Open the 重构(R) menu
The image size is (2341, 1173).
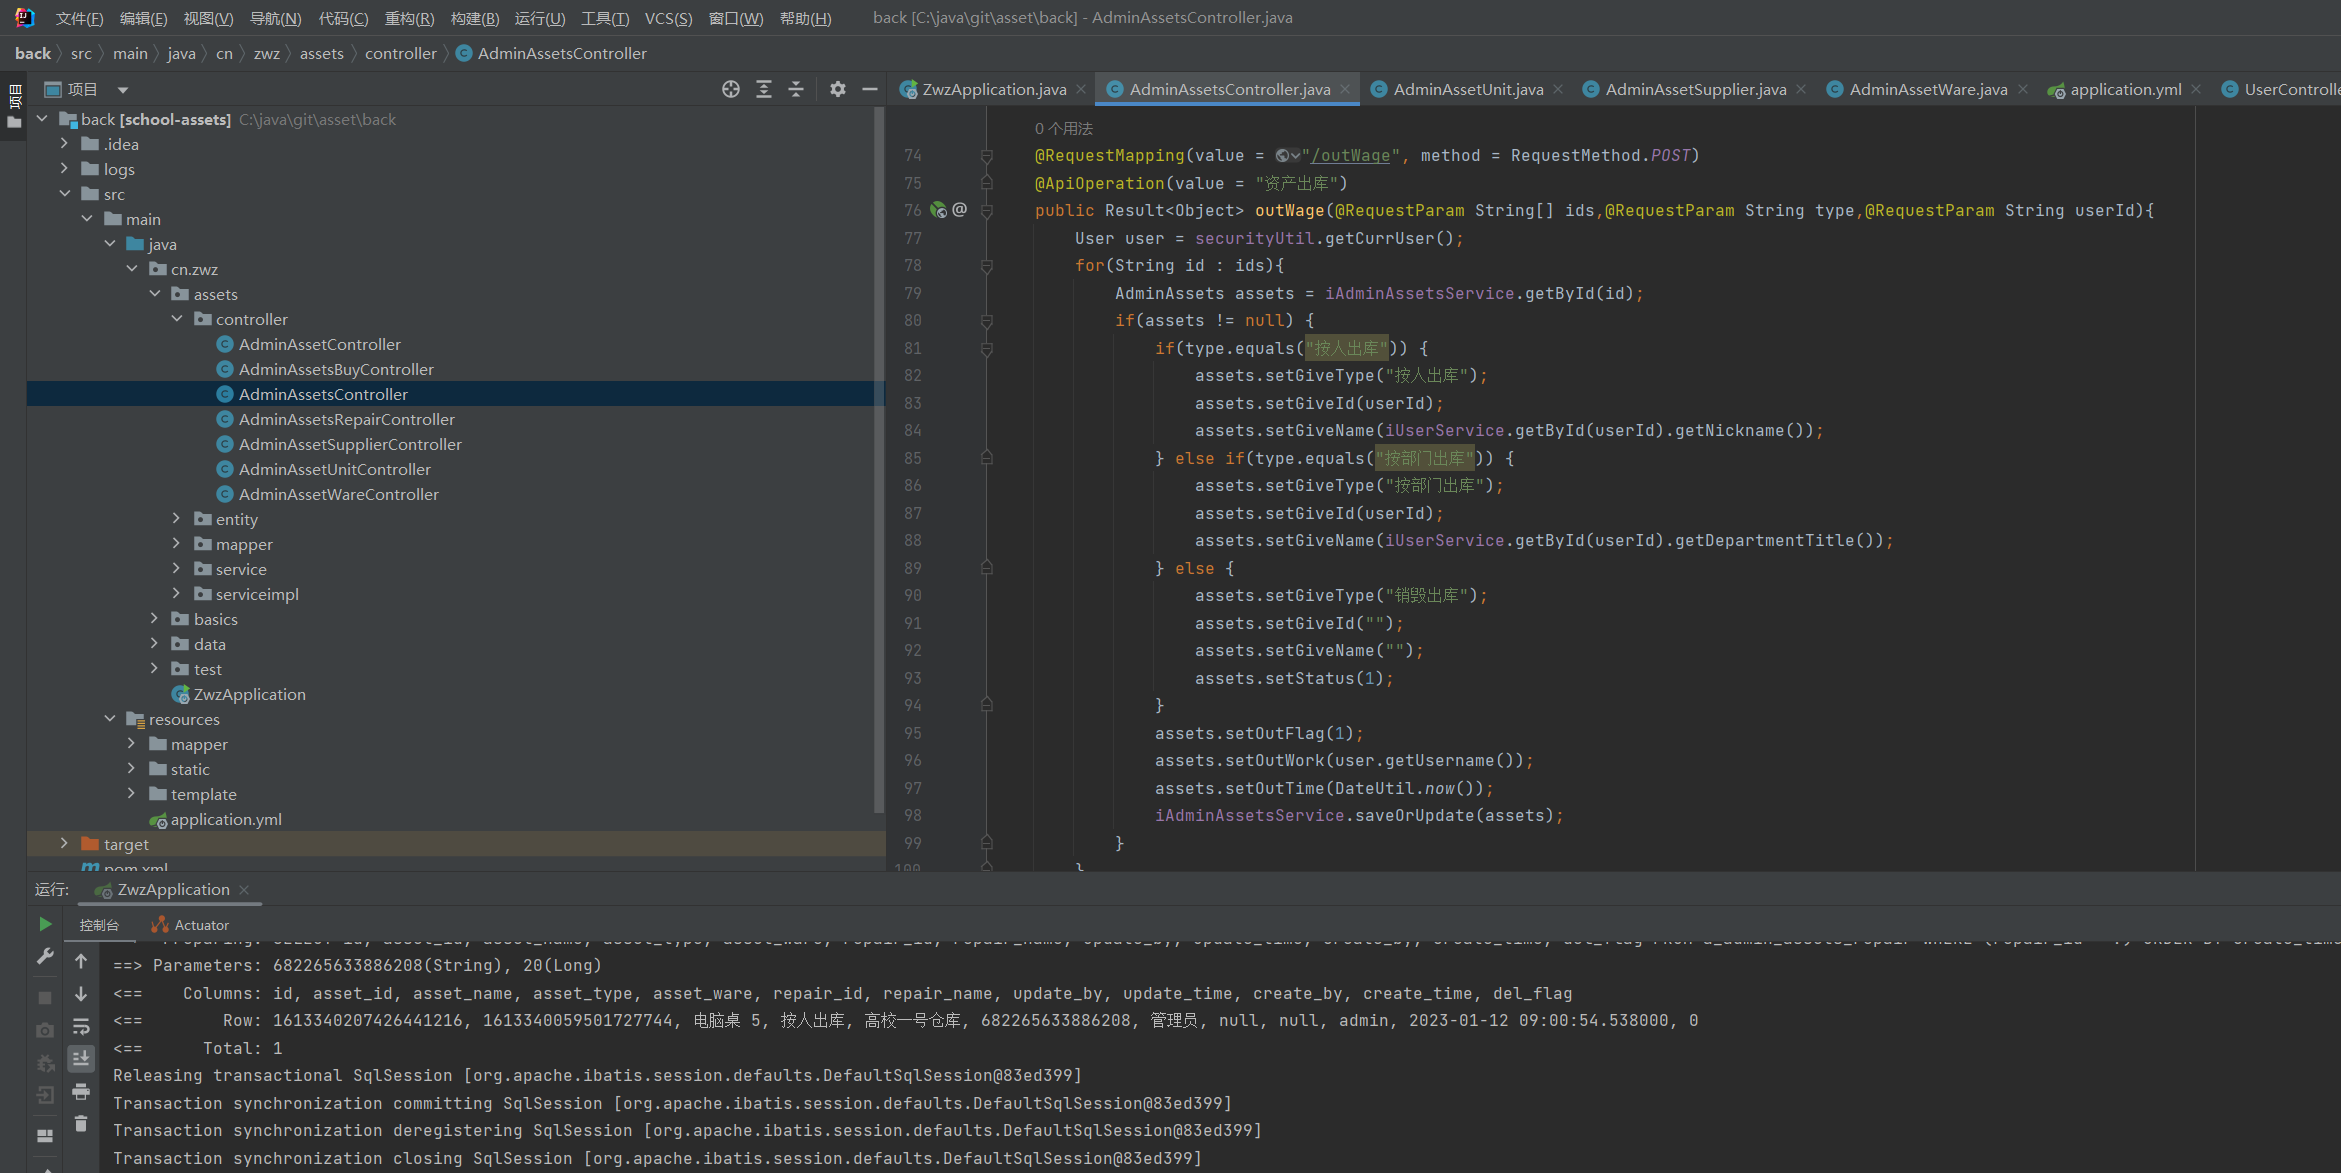tap(409, 18)
